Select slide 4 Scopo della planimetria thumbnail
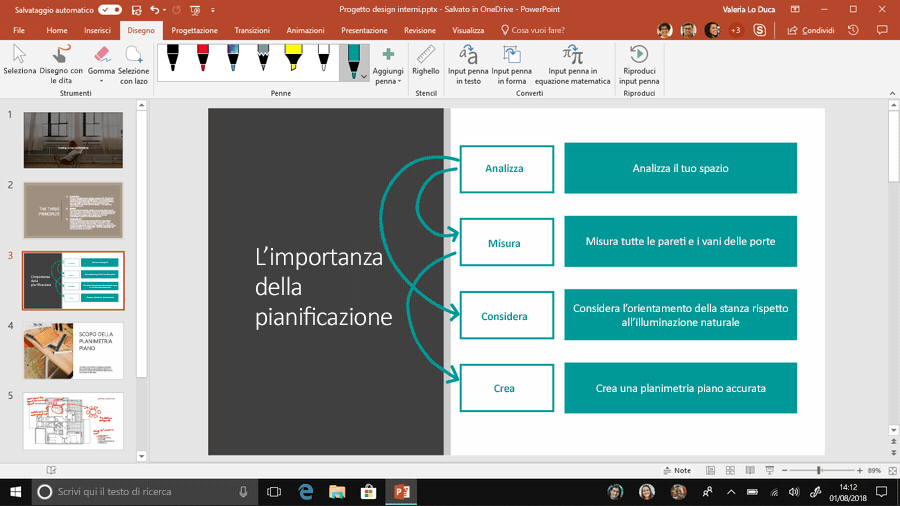The height and width of the screenshot is (506, 900). 73,351
